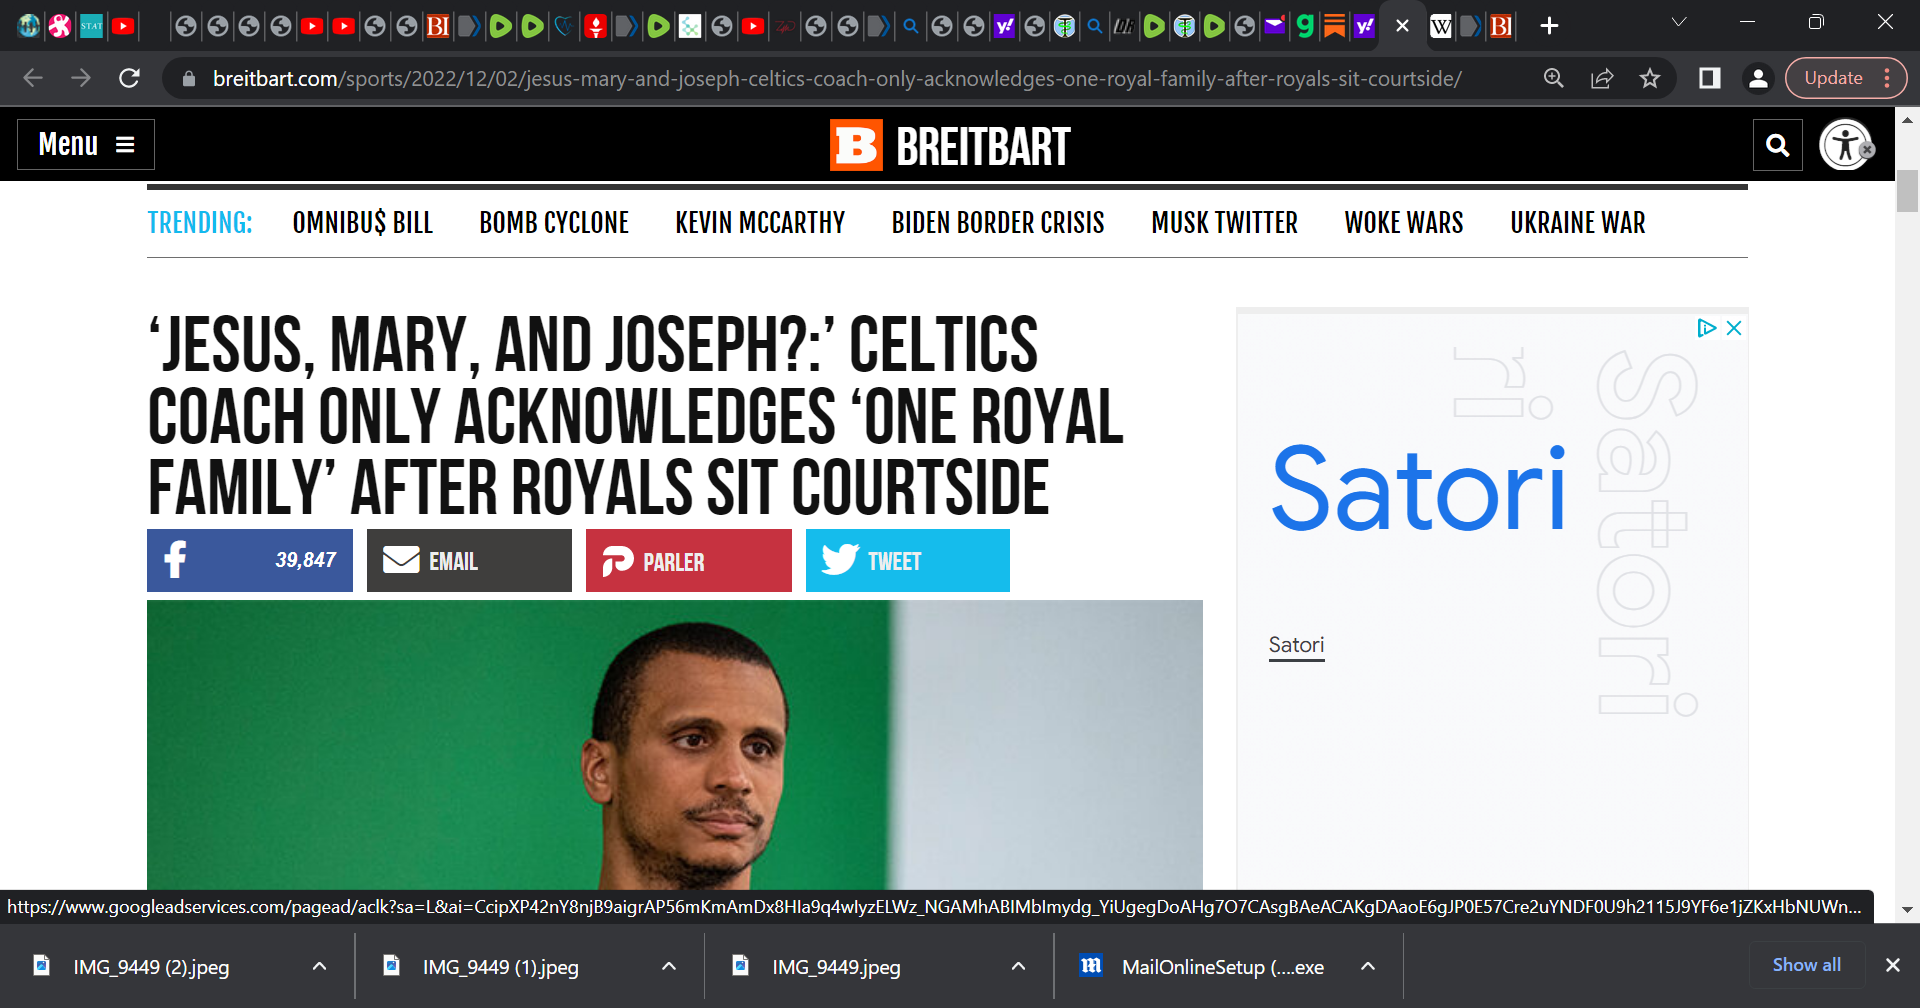Image resolution: width=1920 pixels, height=1008 pixels.
Task: Click the article headline text
Action: (636, 416)
